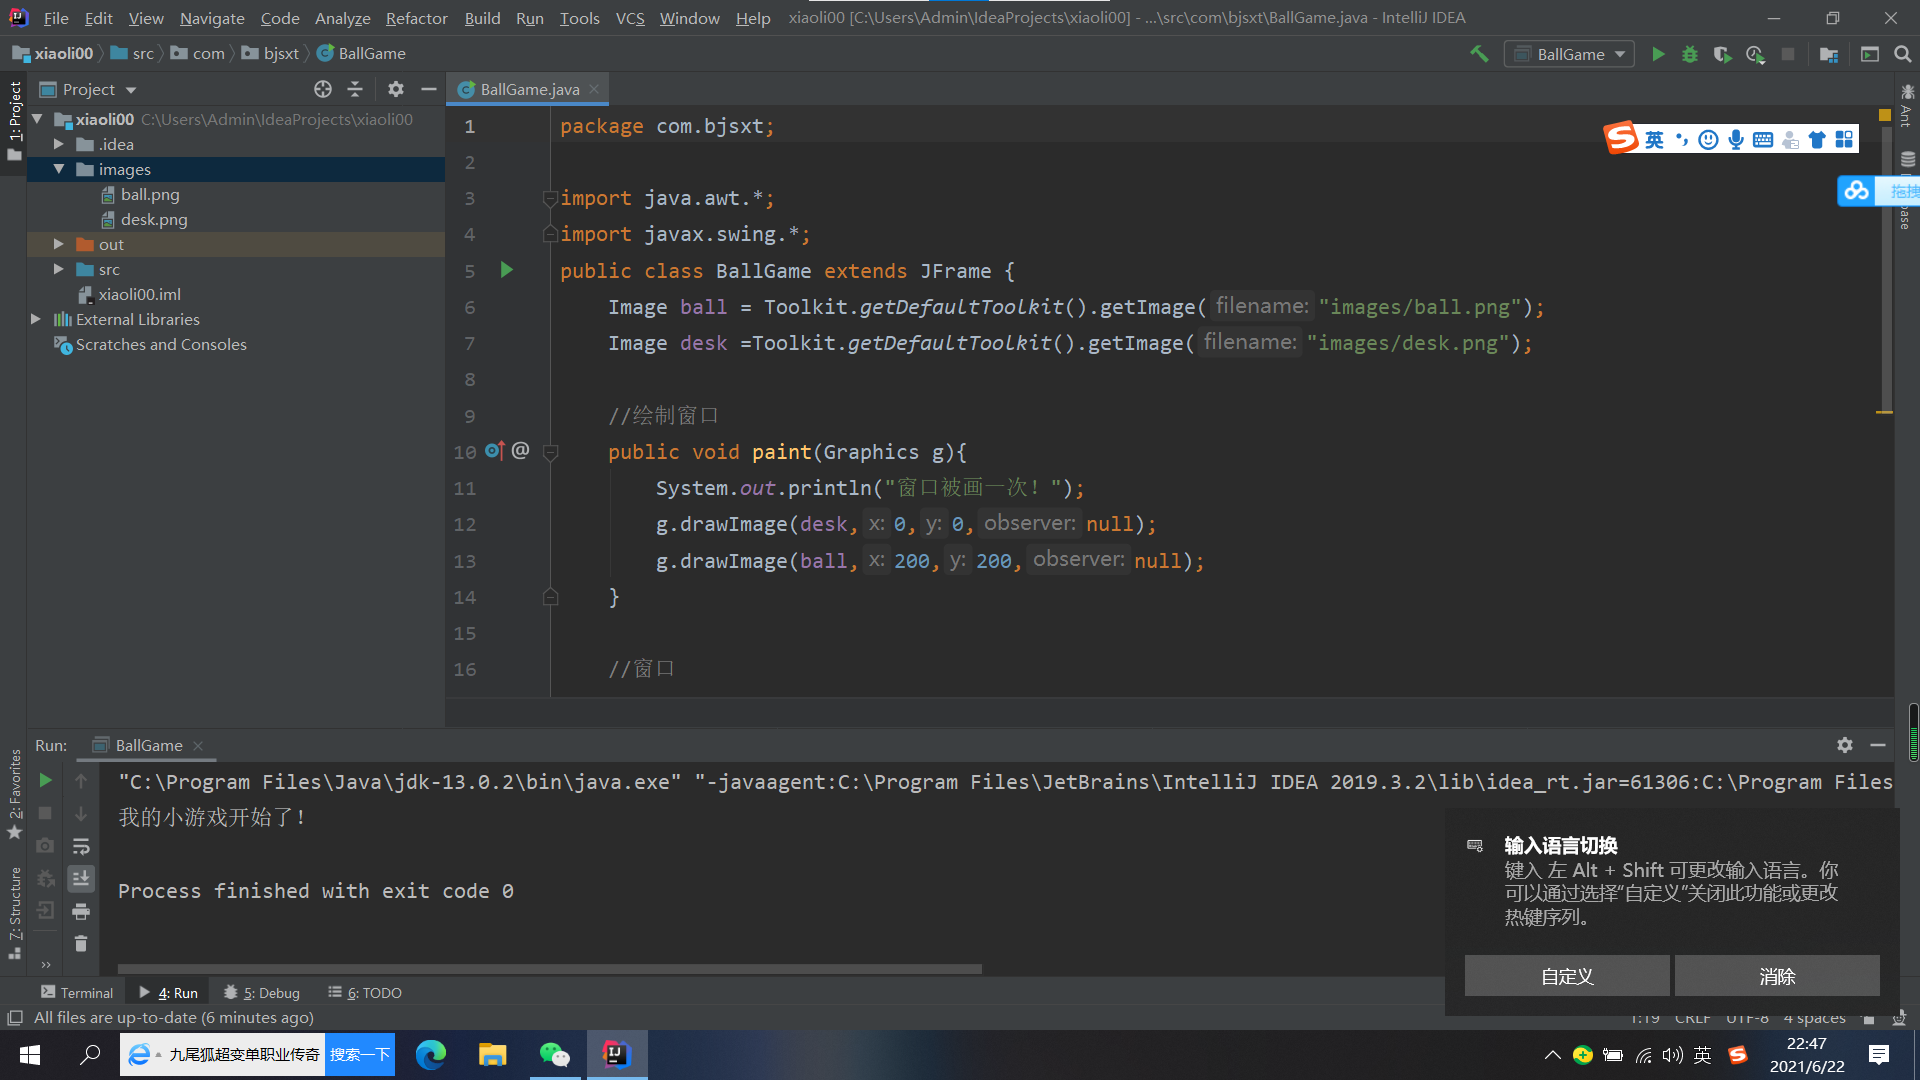Viewport: 1920px width, 1080px height.
Task: Click the Project Structure icon
Action: (x=1829, y=54)
